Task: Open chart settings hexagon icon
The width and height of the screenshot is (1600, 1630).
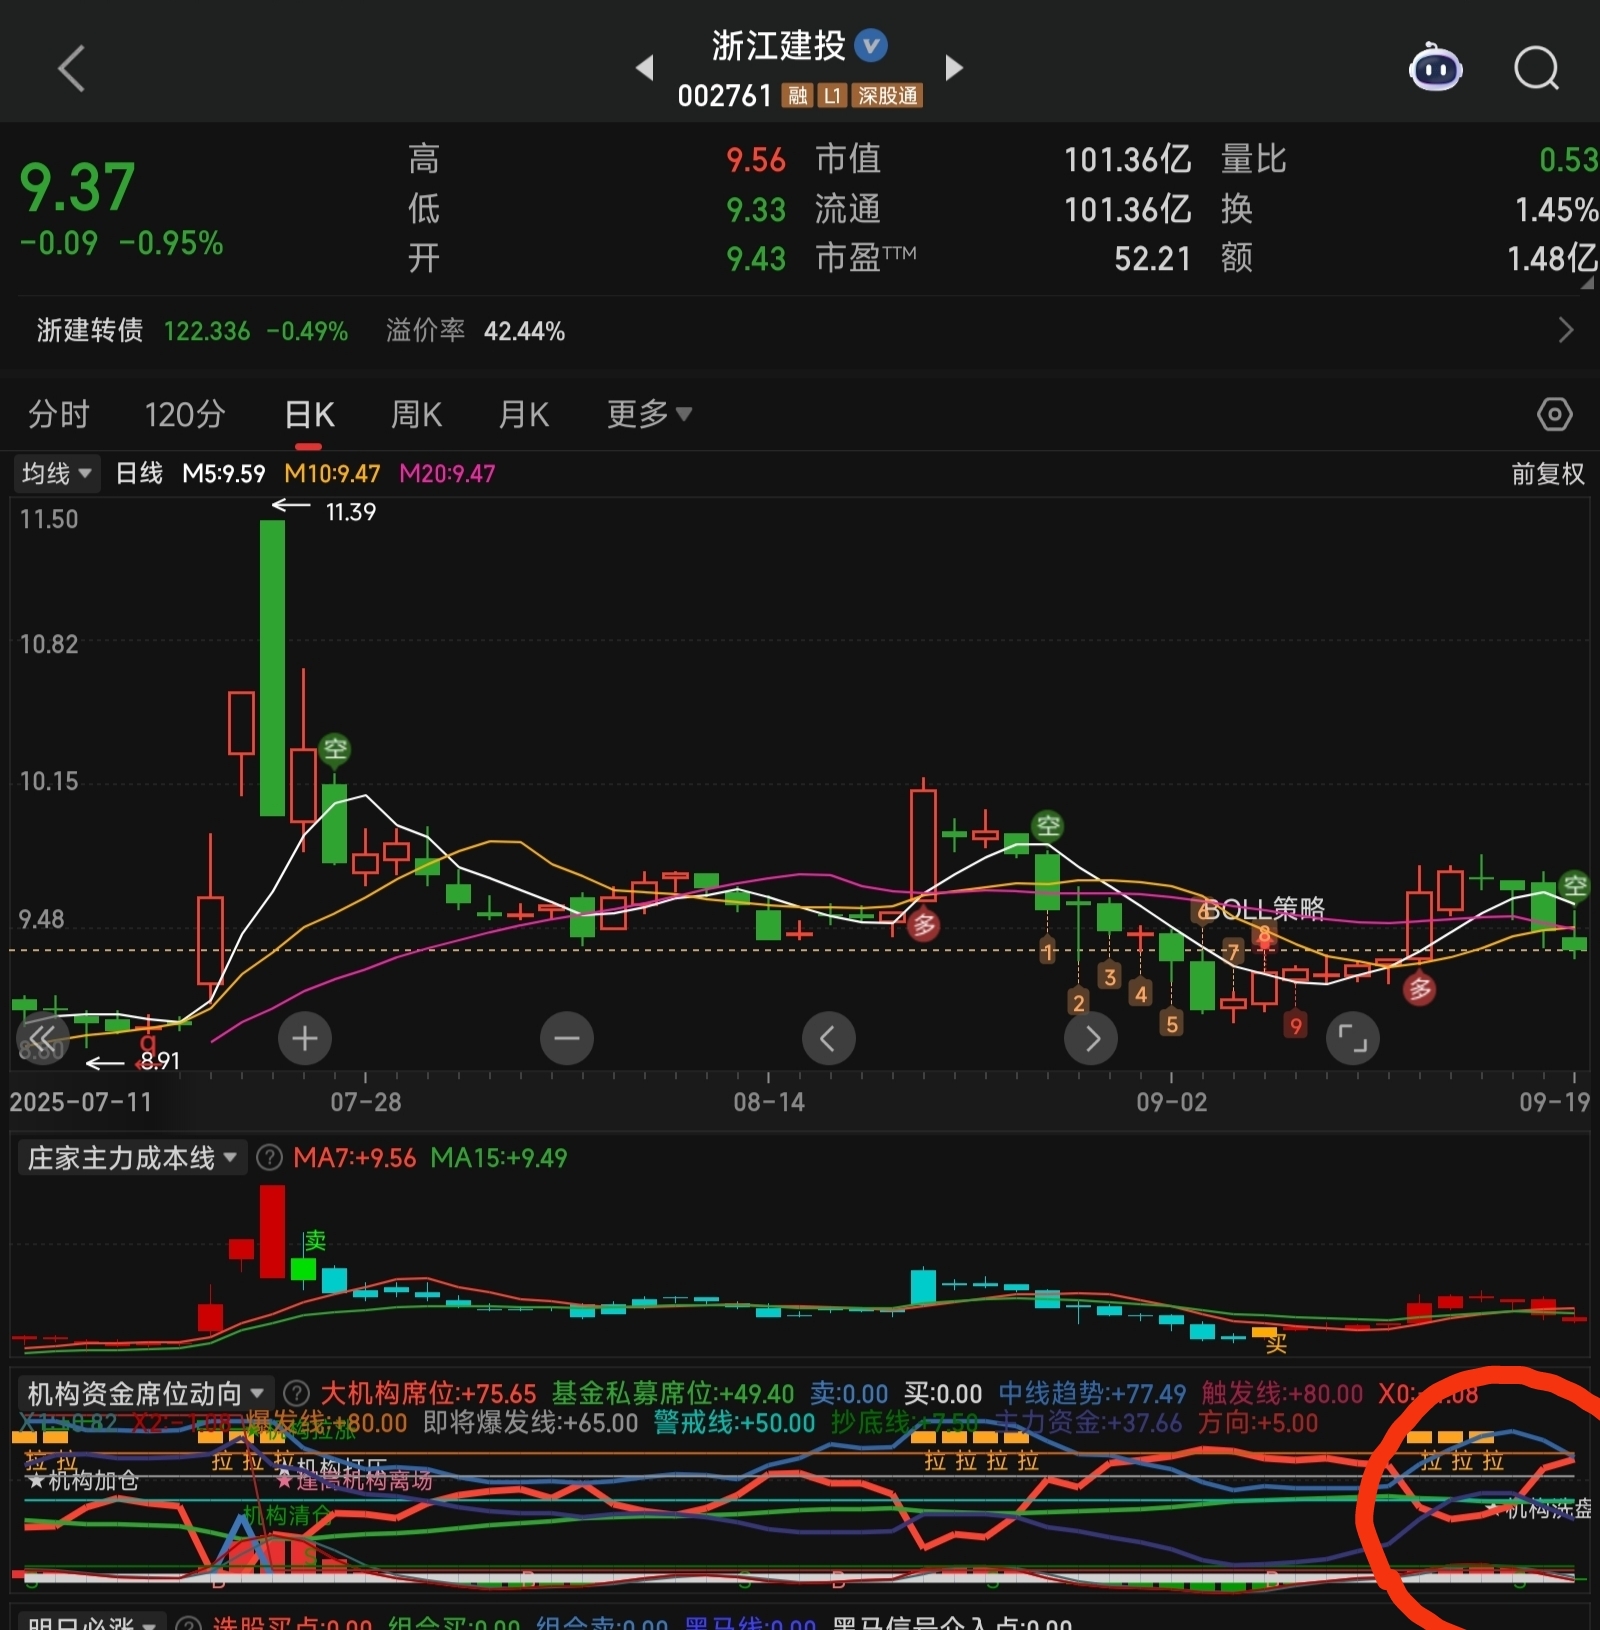Action: tap(1554, 414)
